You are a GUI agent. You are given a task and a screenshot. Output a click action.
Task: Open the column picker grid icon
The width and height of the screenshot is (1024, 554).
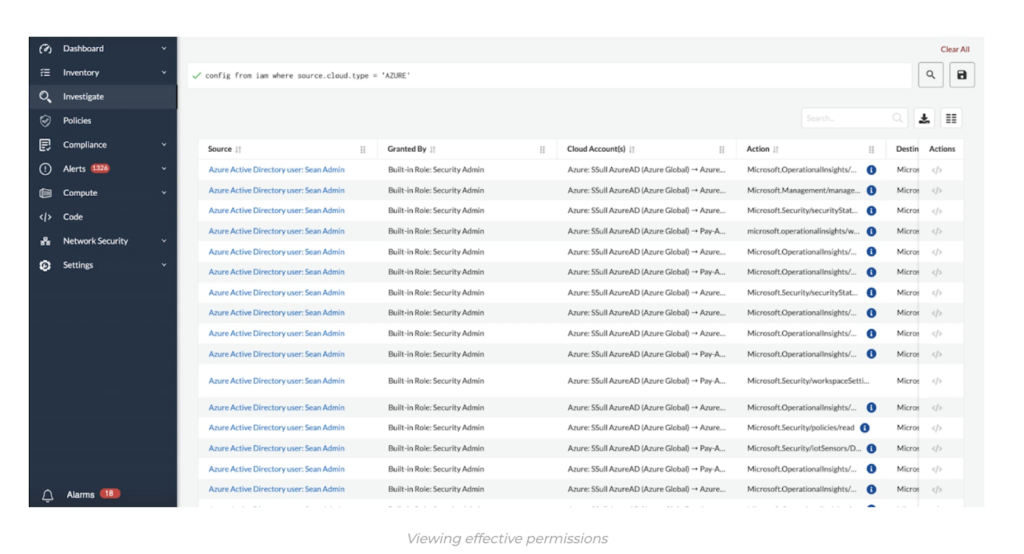click(x=952, y=118)
